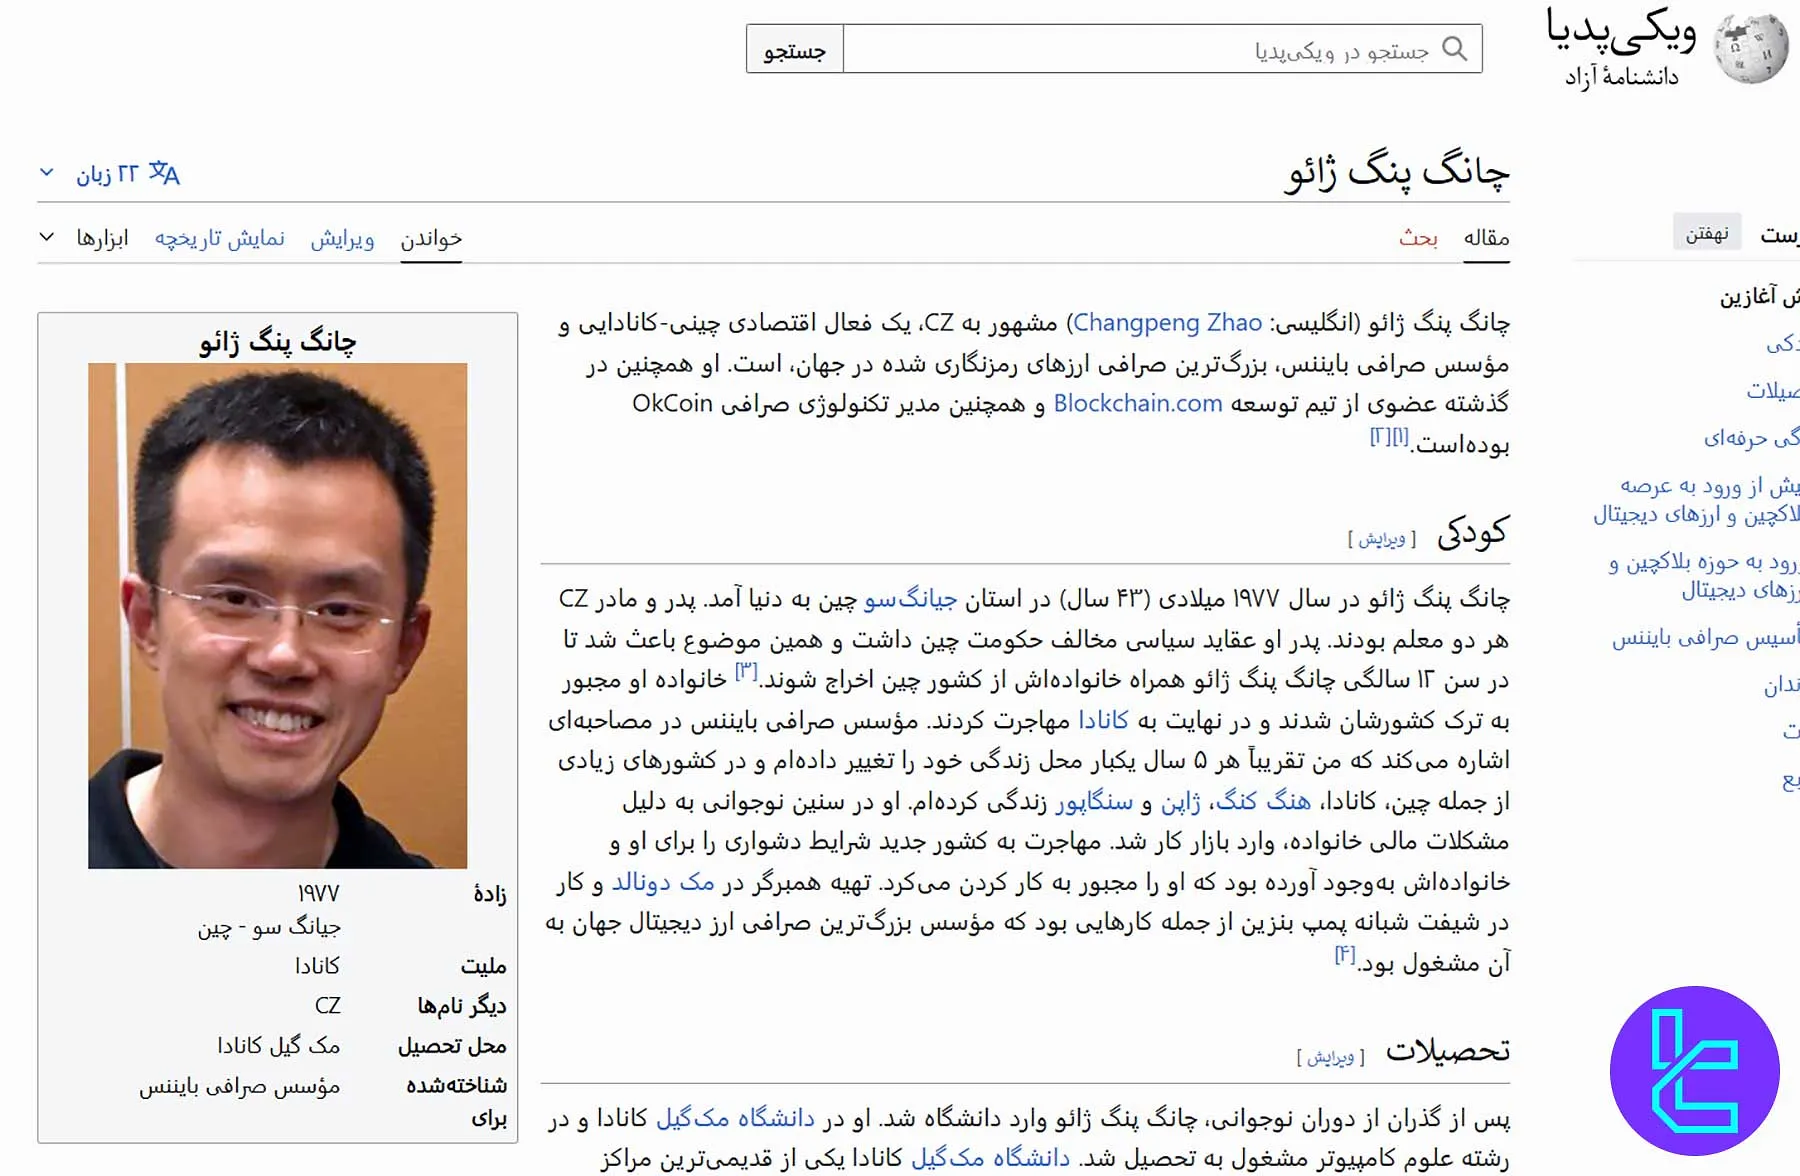Click the مک دونالد McDonald's link
The height and width of the screenshot is (1176, 1800).
pos(663,883)
